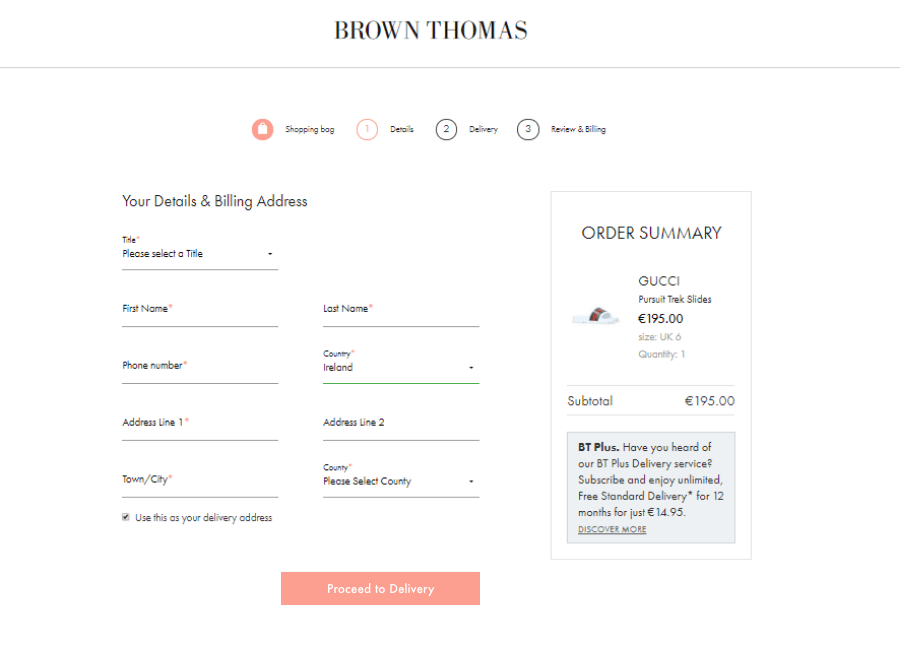Select step 1 Details circle

point(367,129)
